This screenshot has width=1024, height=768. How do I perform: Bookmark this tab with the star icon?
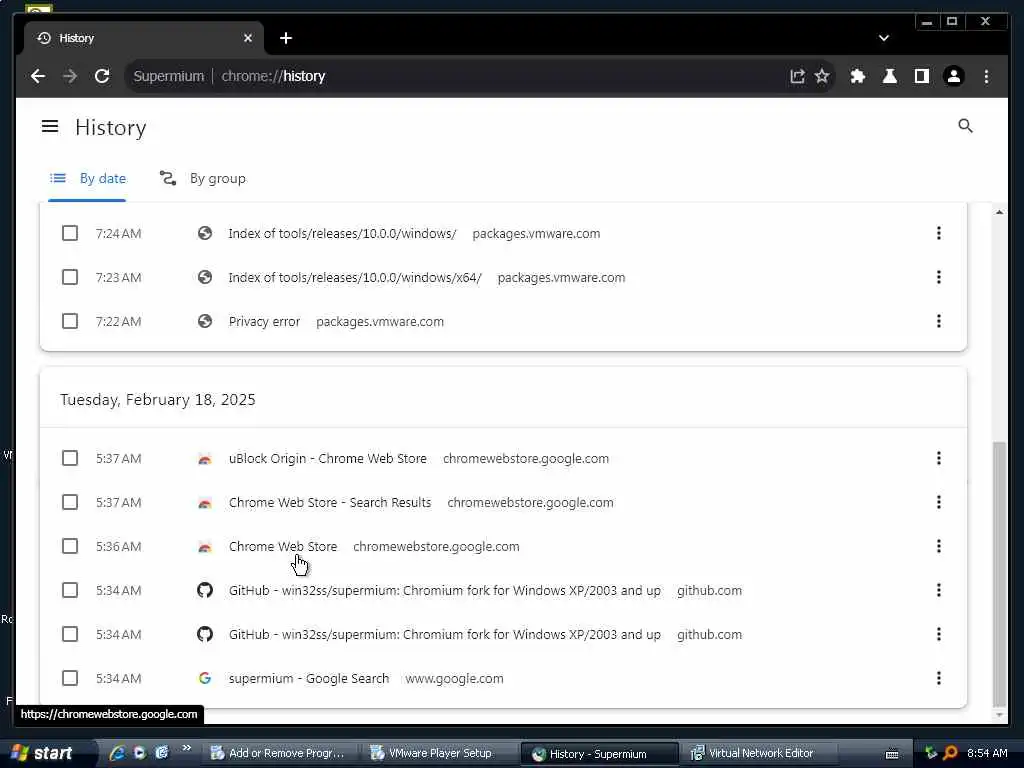[x=822, y=76]
